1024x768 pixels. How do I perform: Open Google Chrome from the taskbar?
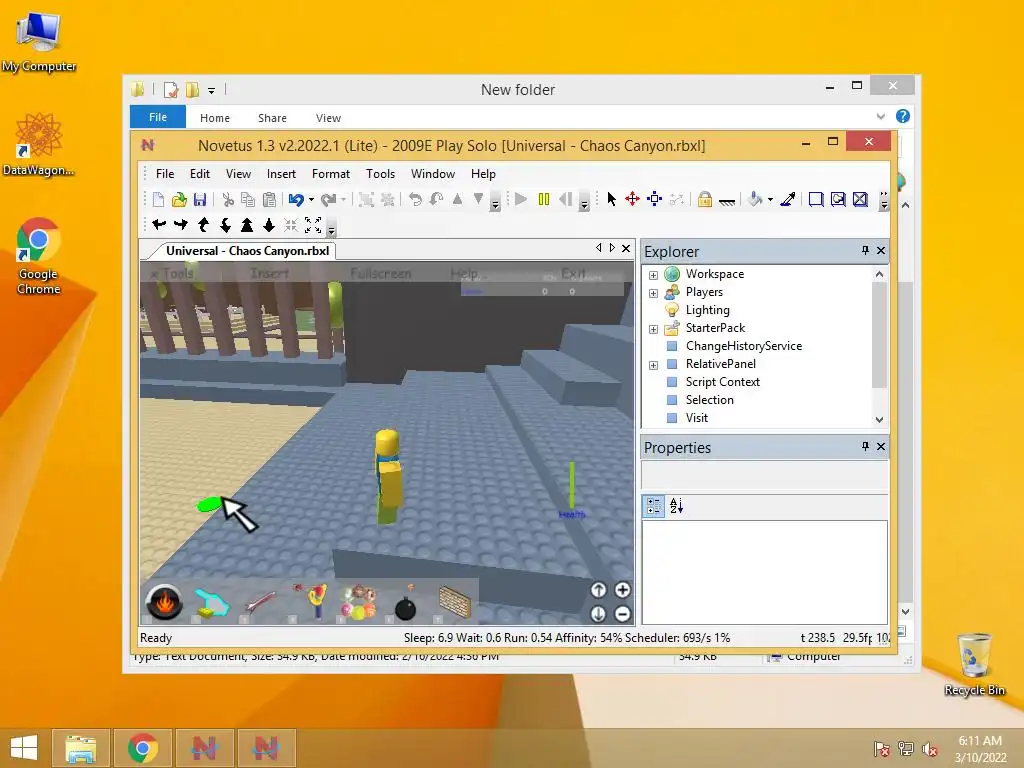pos(142,748)
